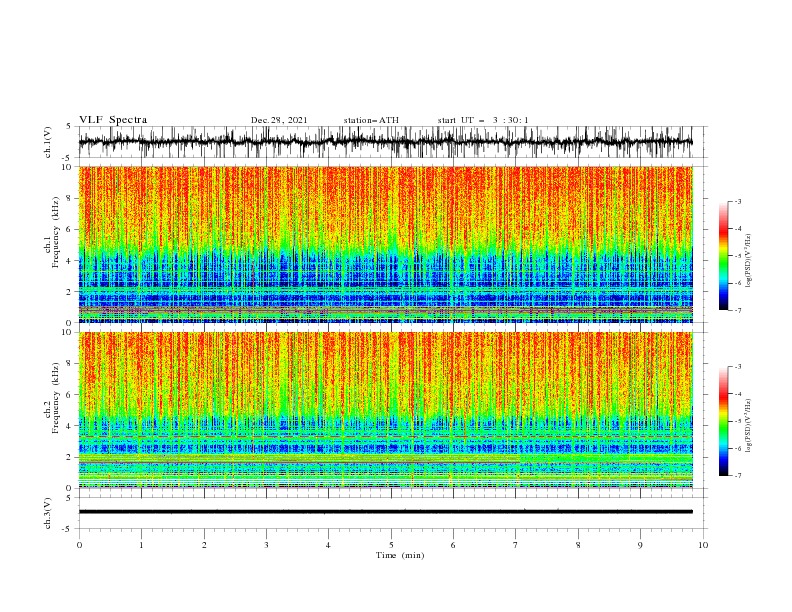Click the 'Time (min)' axis label
The height and width of the screenshot is (612, 792).
tap(400, 555)
